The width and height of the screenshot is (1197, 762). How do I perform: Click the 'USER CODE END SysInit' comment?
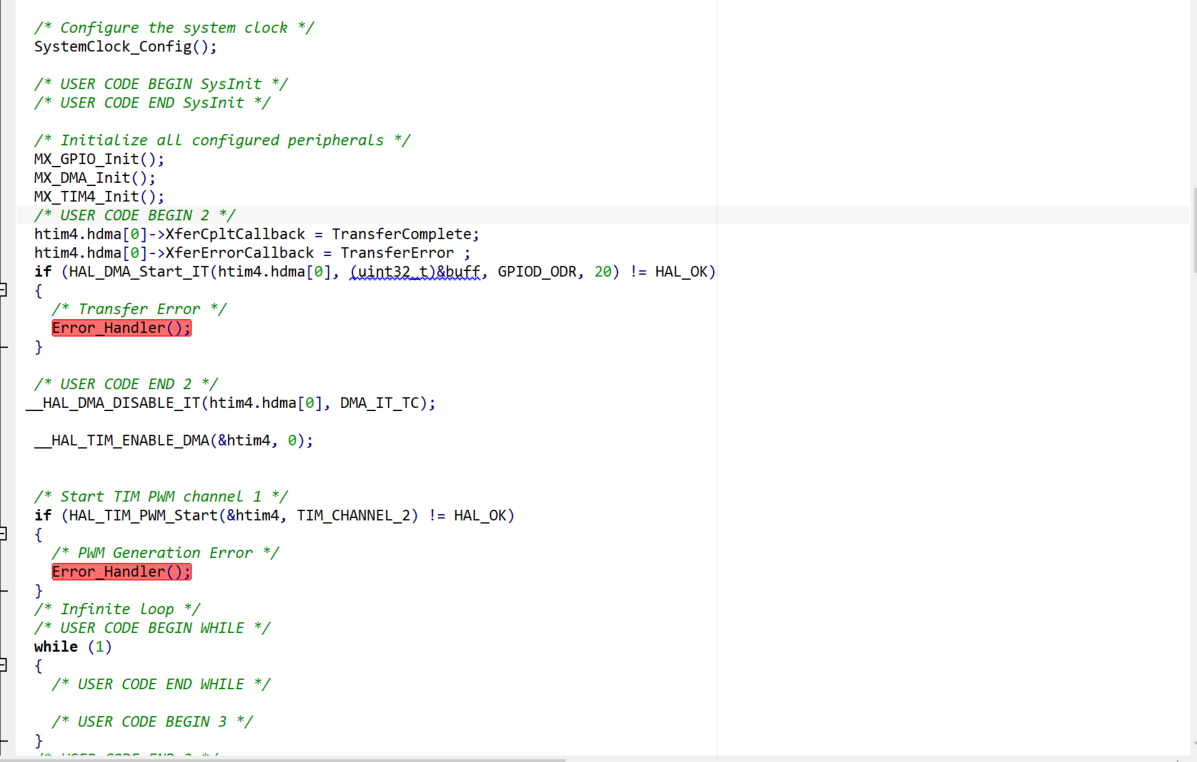pyautogui.click(x=152, y=103)
